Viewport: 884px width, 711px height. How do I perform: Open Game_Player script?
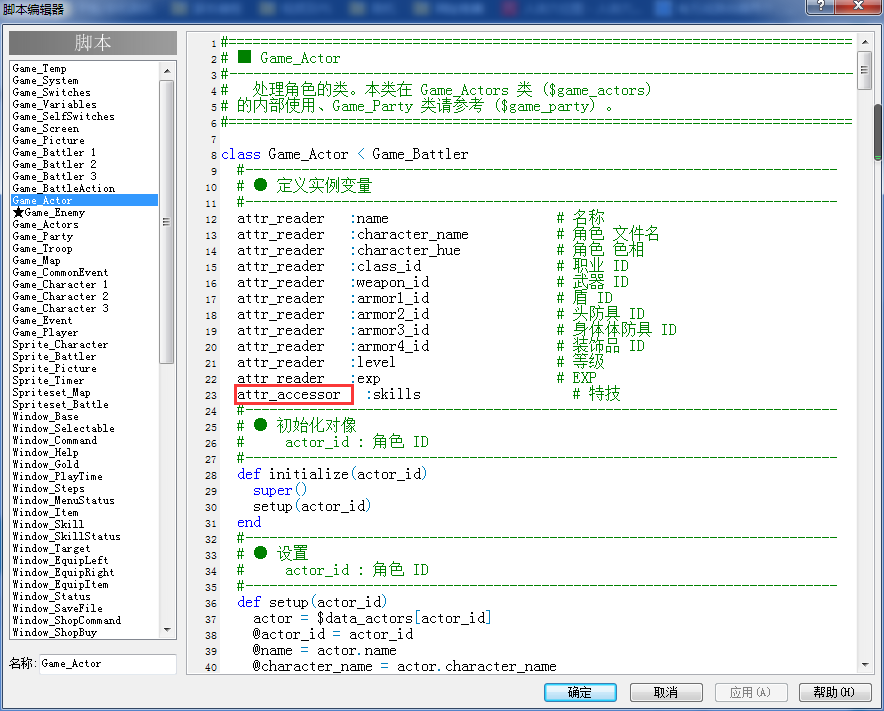pos(45,333)
